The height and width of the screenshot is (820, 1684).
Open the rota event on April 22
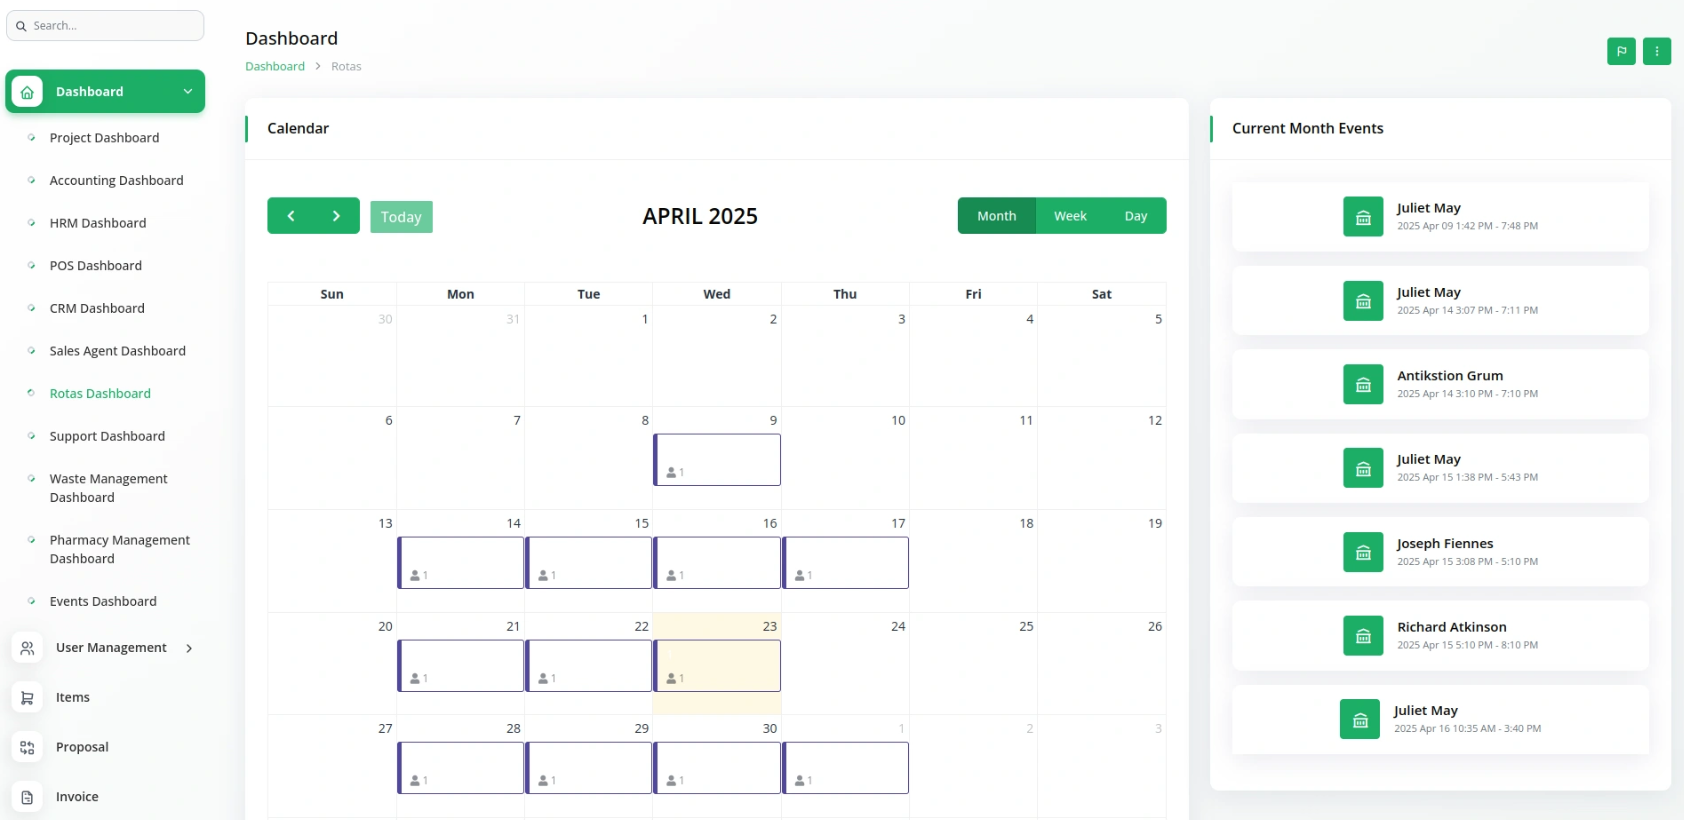[x=589, y=666]
